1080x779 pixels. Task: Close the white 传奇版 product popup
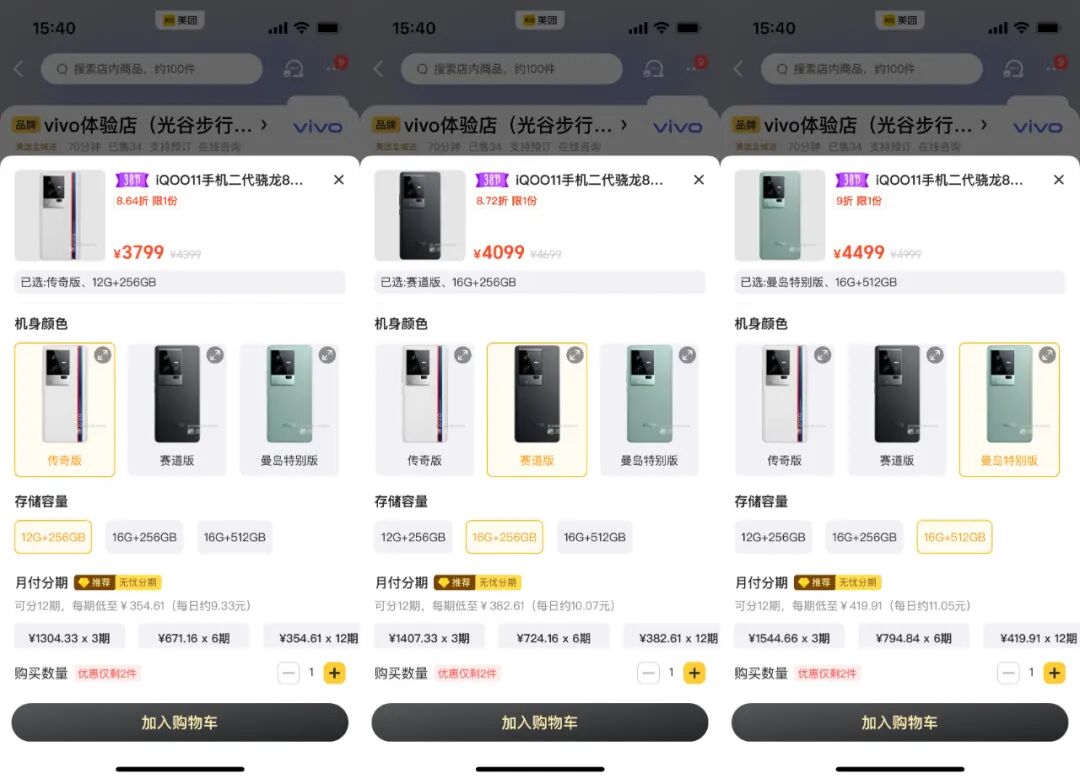click(339, 180)
